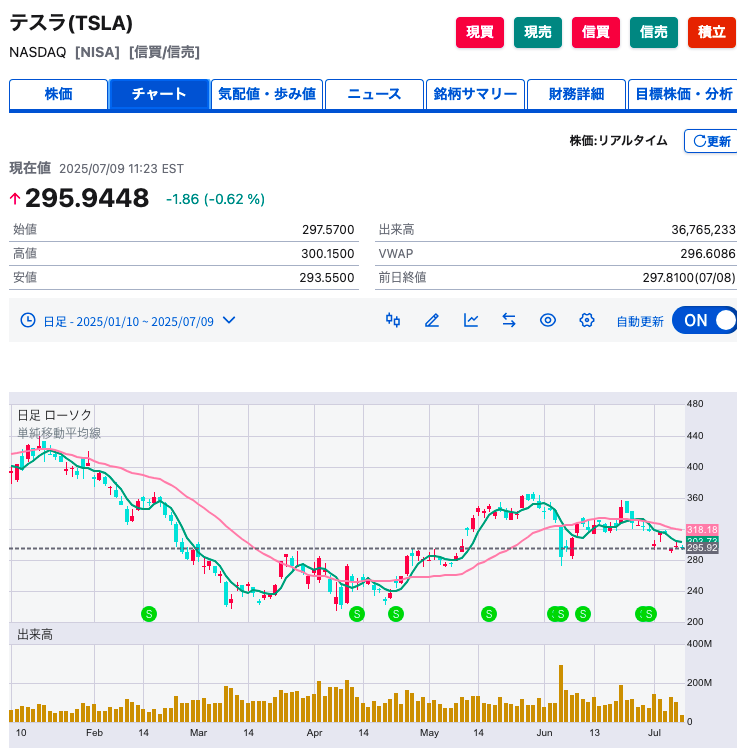The image size is (737, 748).
Task: Select the pencil drawing tool
Action: coord(432,320)
